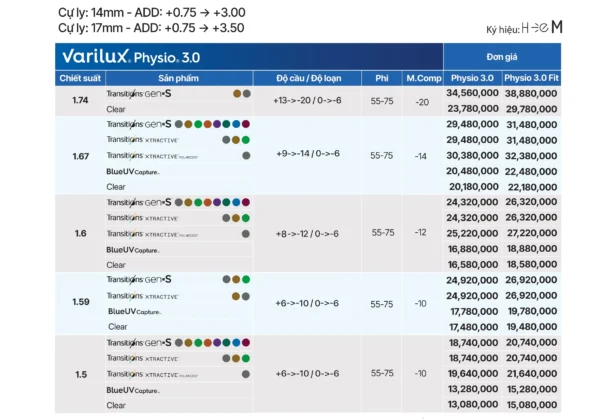The height and width of the screenshot is (419, 600).
Task: Click range +13->-20 / 0->-6
Action: click(307, 101)
